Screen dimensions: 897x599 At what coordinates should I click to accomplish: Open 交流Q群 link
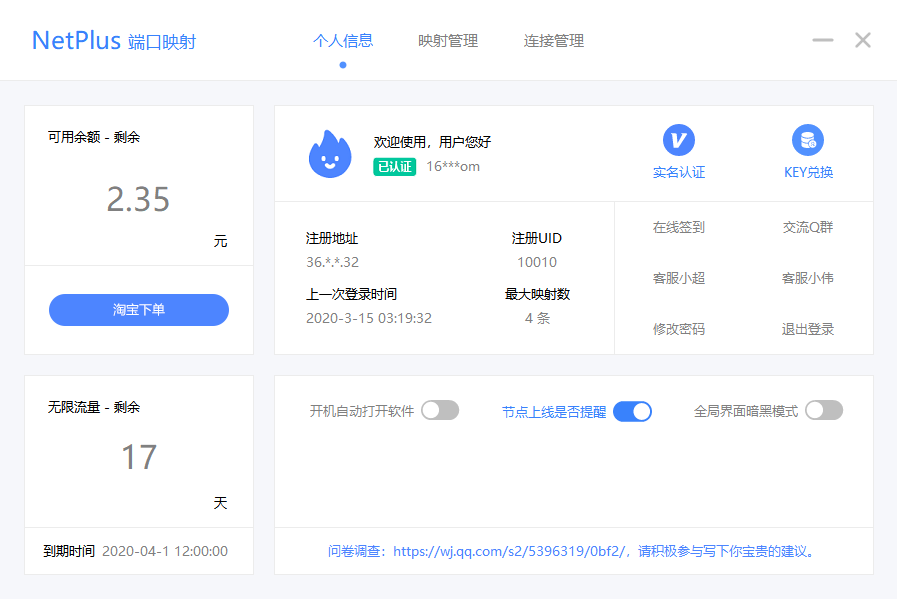[x=807, y=227]
